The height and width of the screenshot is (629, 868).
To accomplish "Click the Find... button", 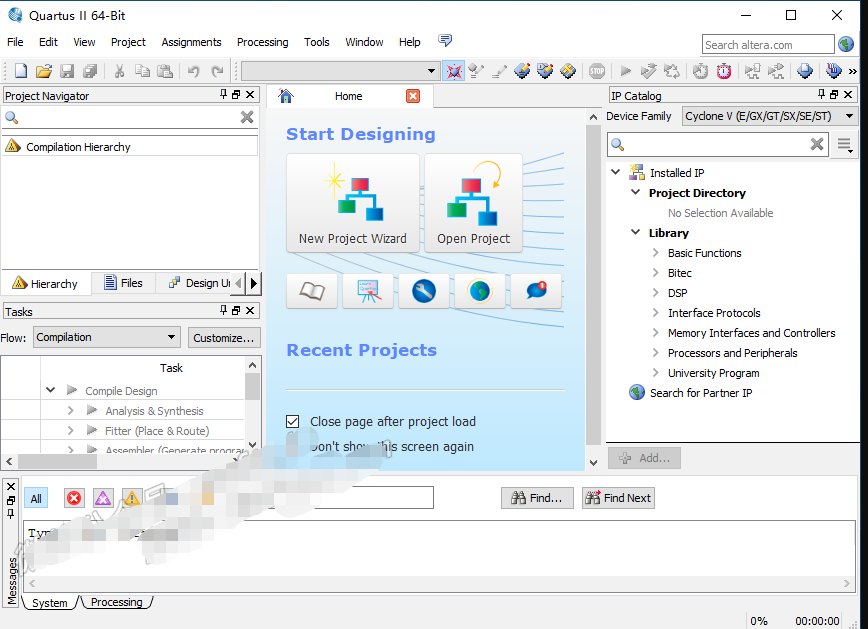I will [x=537, y=498].
